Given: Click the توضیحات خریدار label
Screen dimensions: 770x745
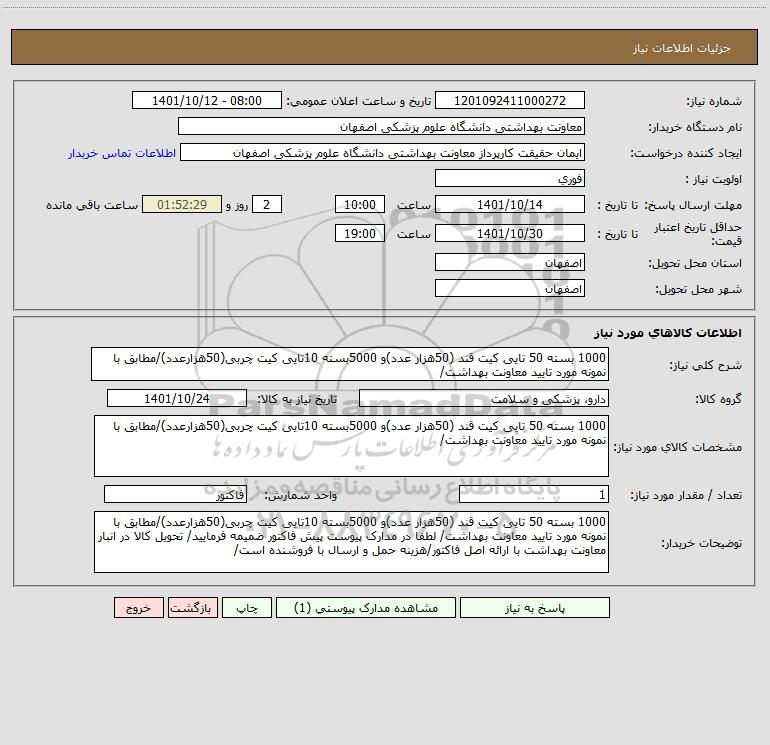Looking at the screenshot, I should click(x=702, y=544).
